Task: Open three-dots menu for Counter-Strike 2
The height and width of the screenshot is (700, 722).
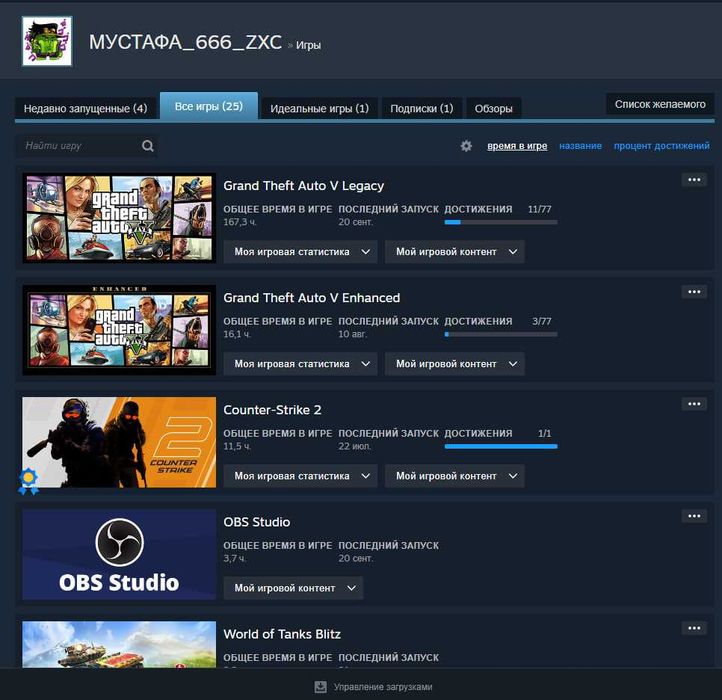Action: click(x=694, y=404)
